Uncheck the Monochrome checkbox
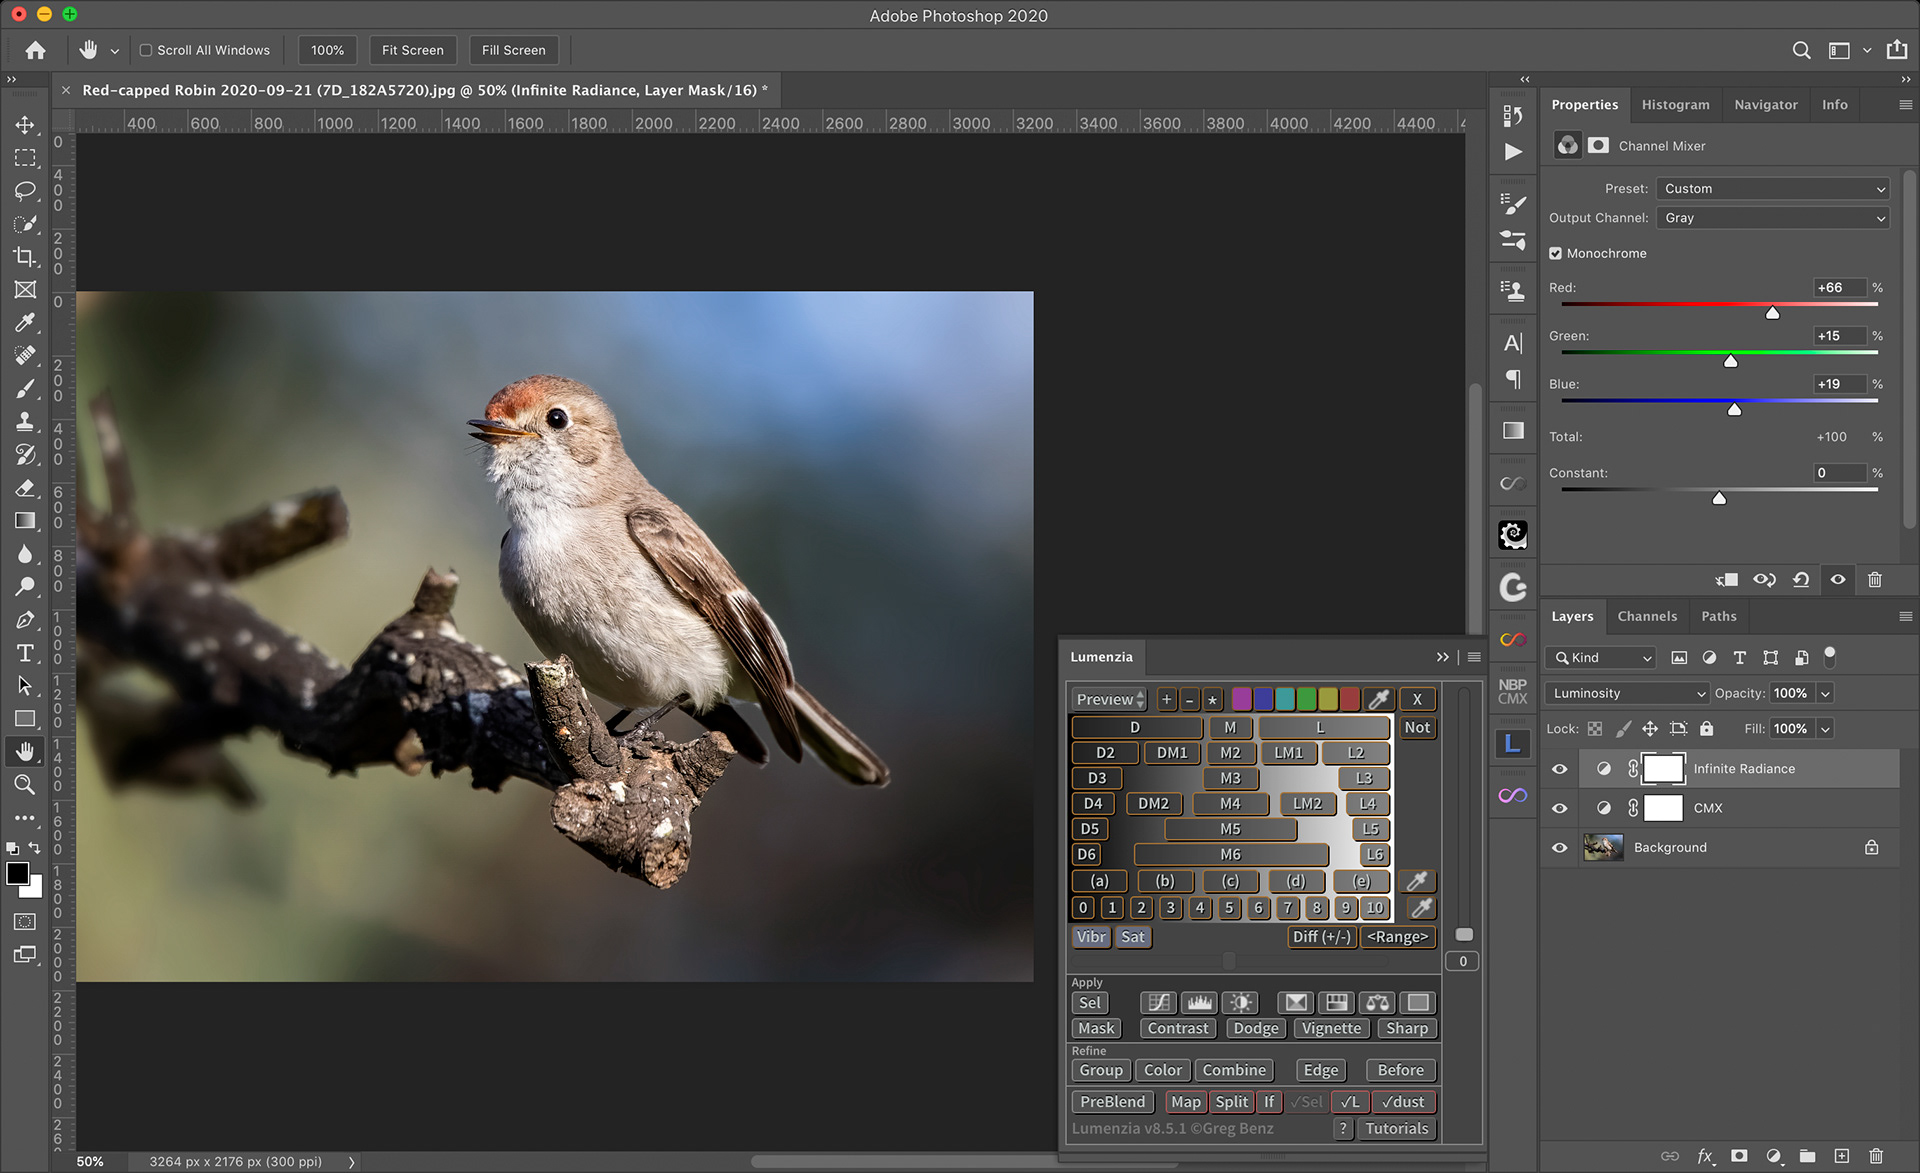 [1556, 253]
